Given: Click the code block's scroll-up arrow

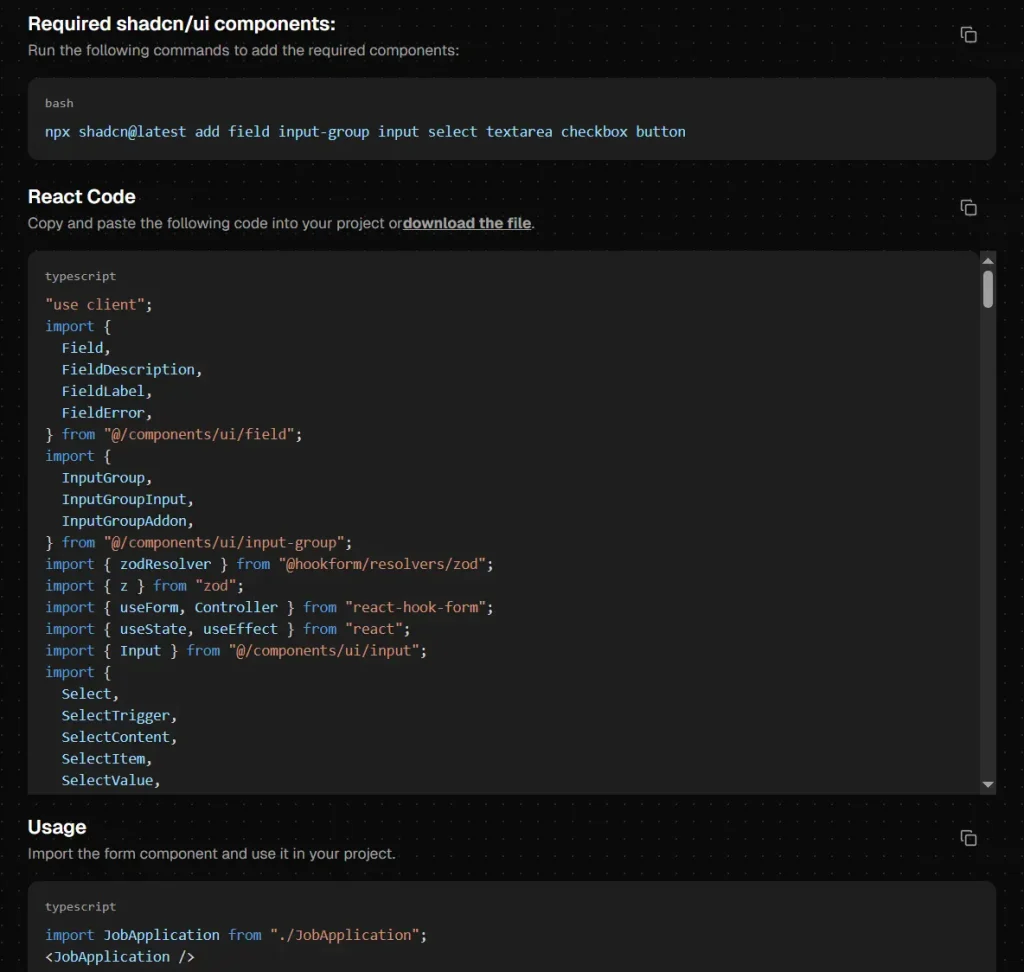Looking at the screenshot, I should click(x=988, y=262).
